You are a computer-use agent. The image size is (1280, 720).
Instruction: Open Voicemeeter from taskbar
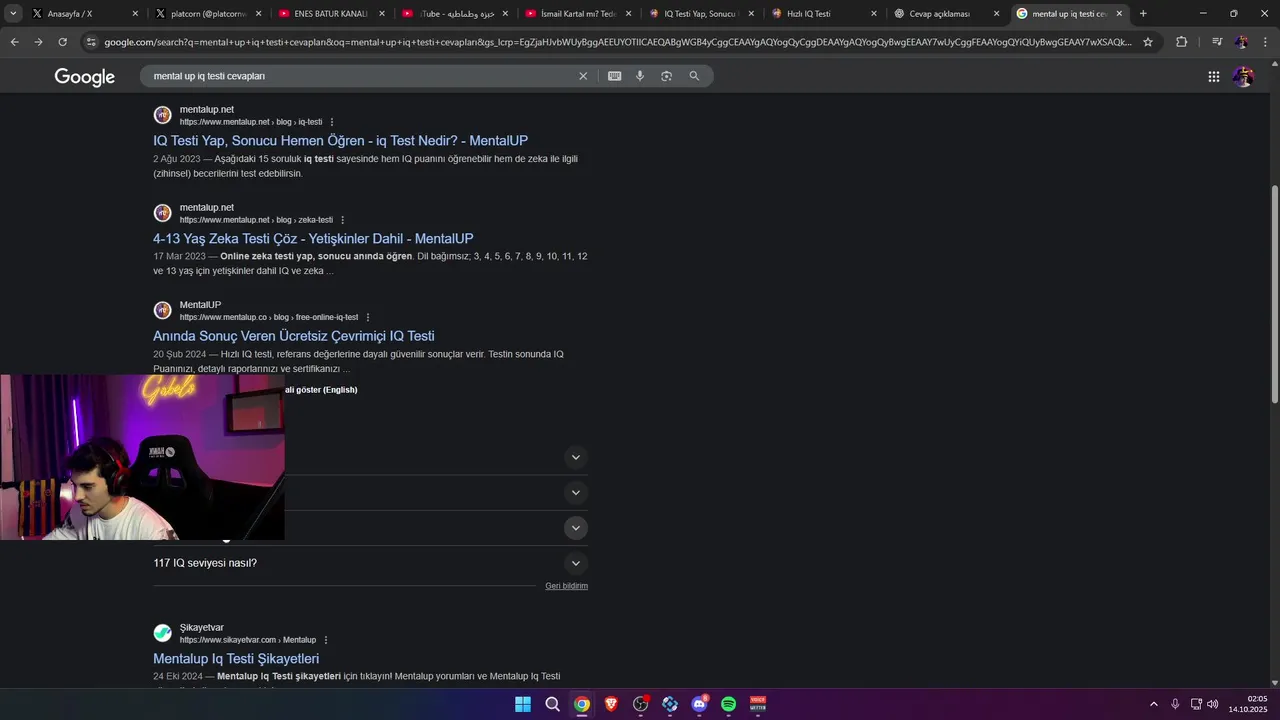click(x=758, y=704)
